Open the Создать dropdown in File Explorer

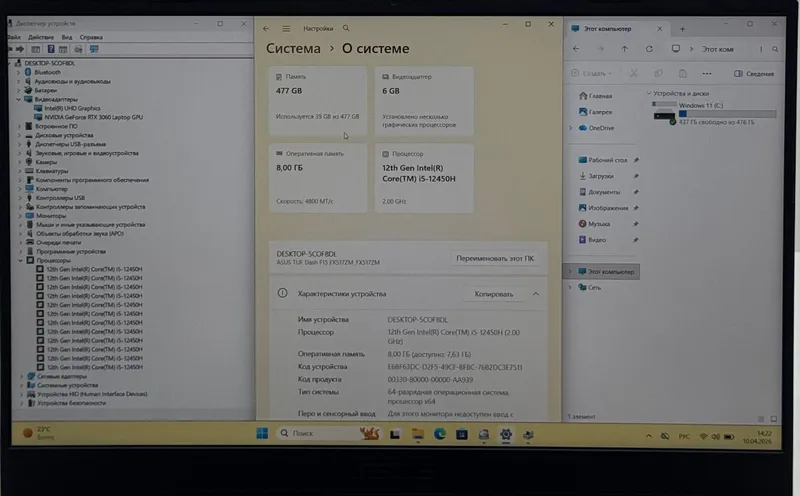point(591,73)
